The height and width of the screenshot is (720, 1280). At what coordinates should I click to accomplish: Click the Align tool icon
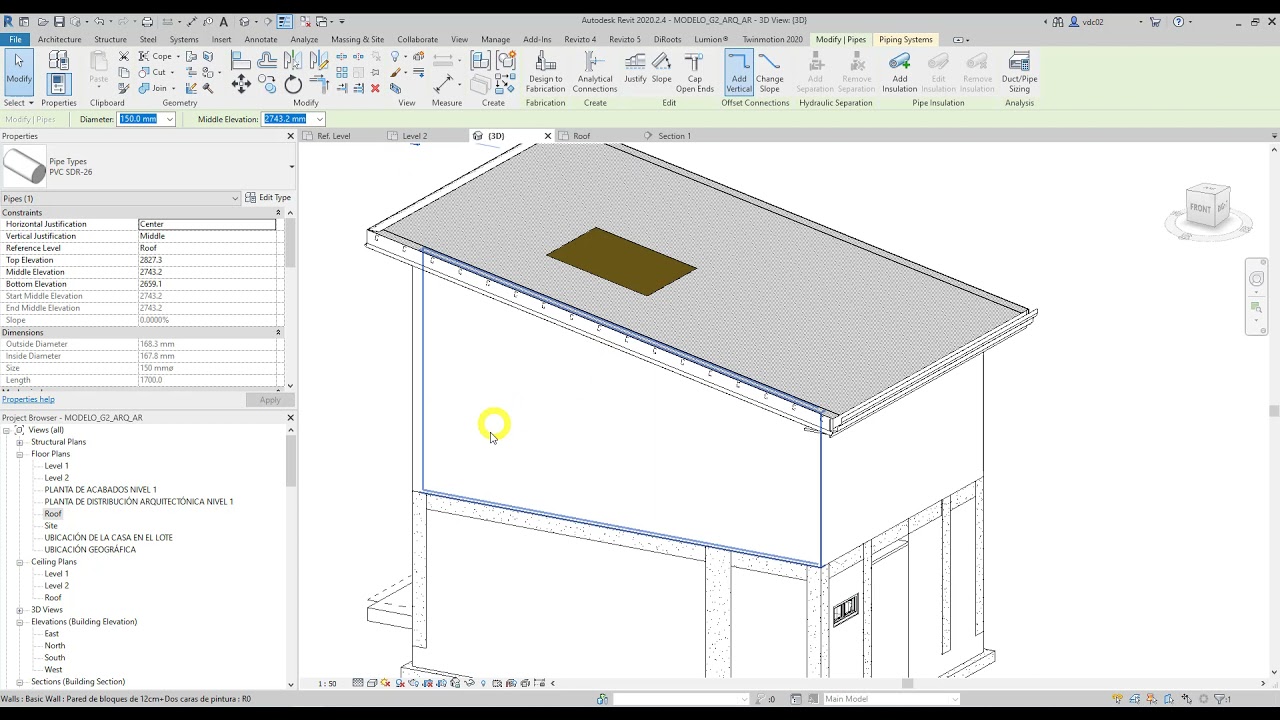(x=241, y=61)
